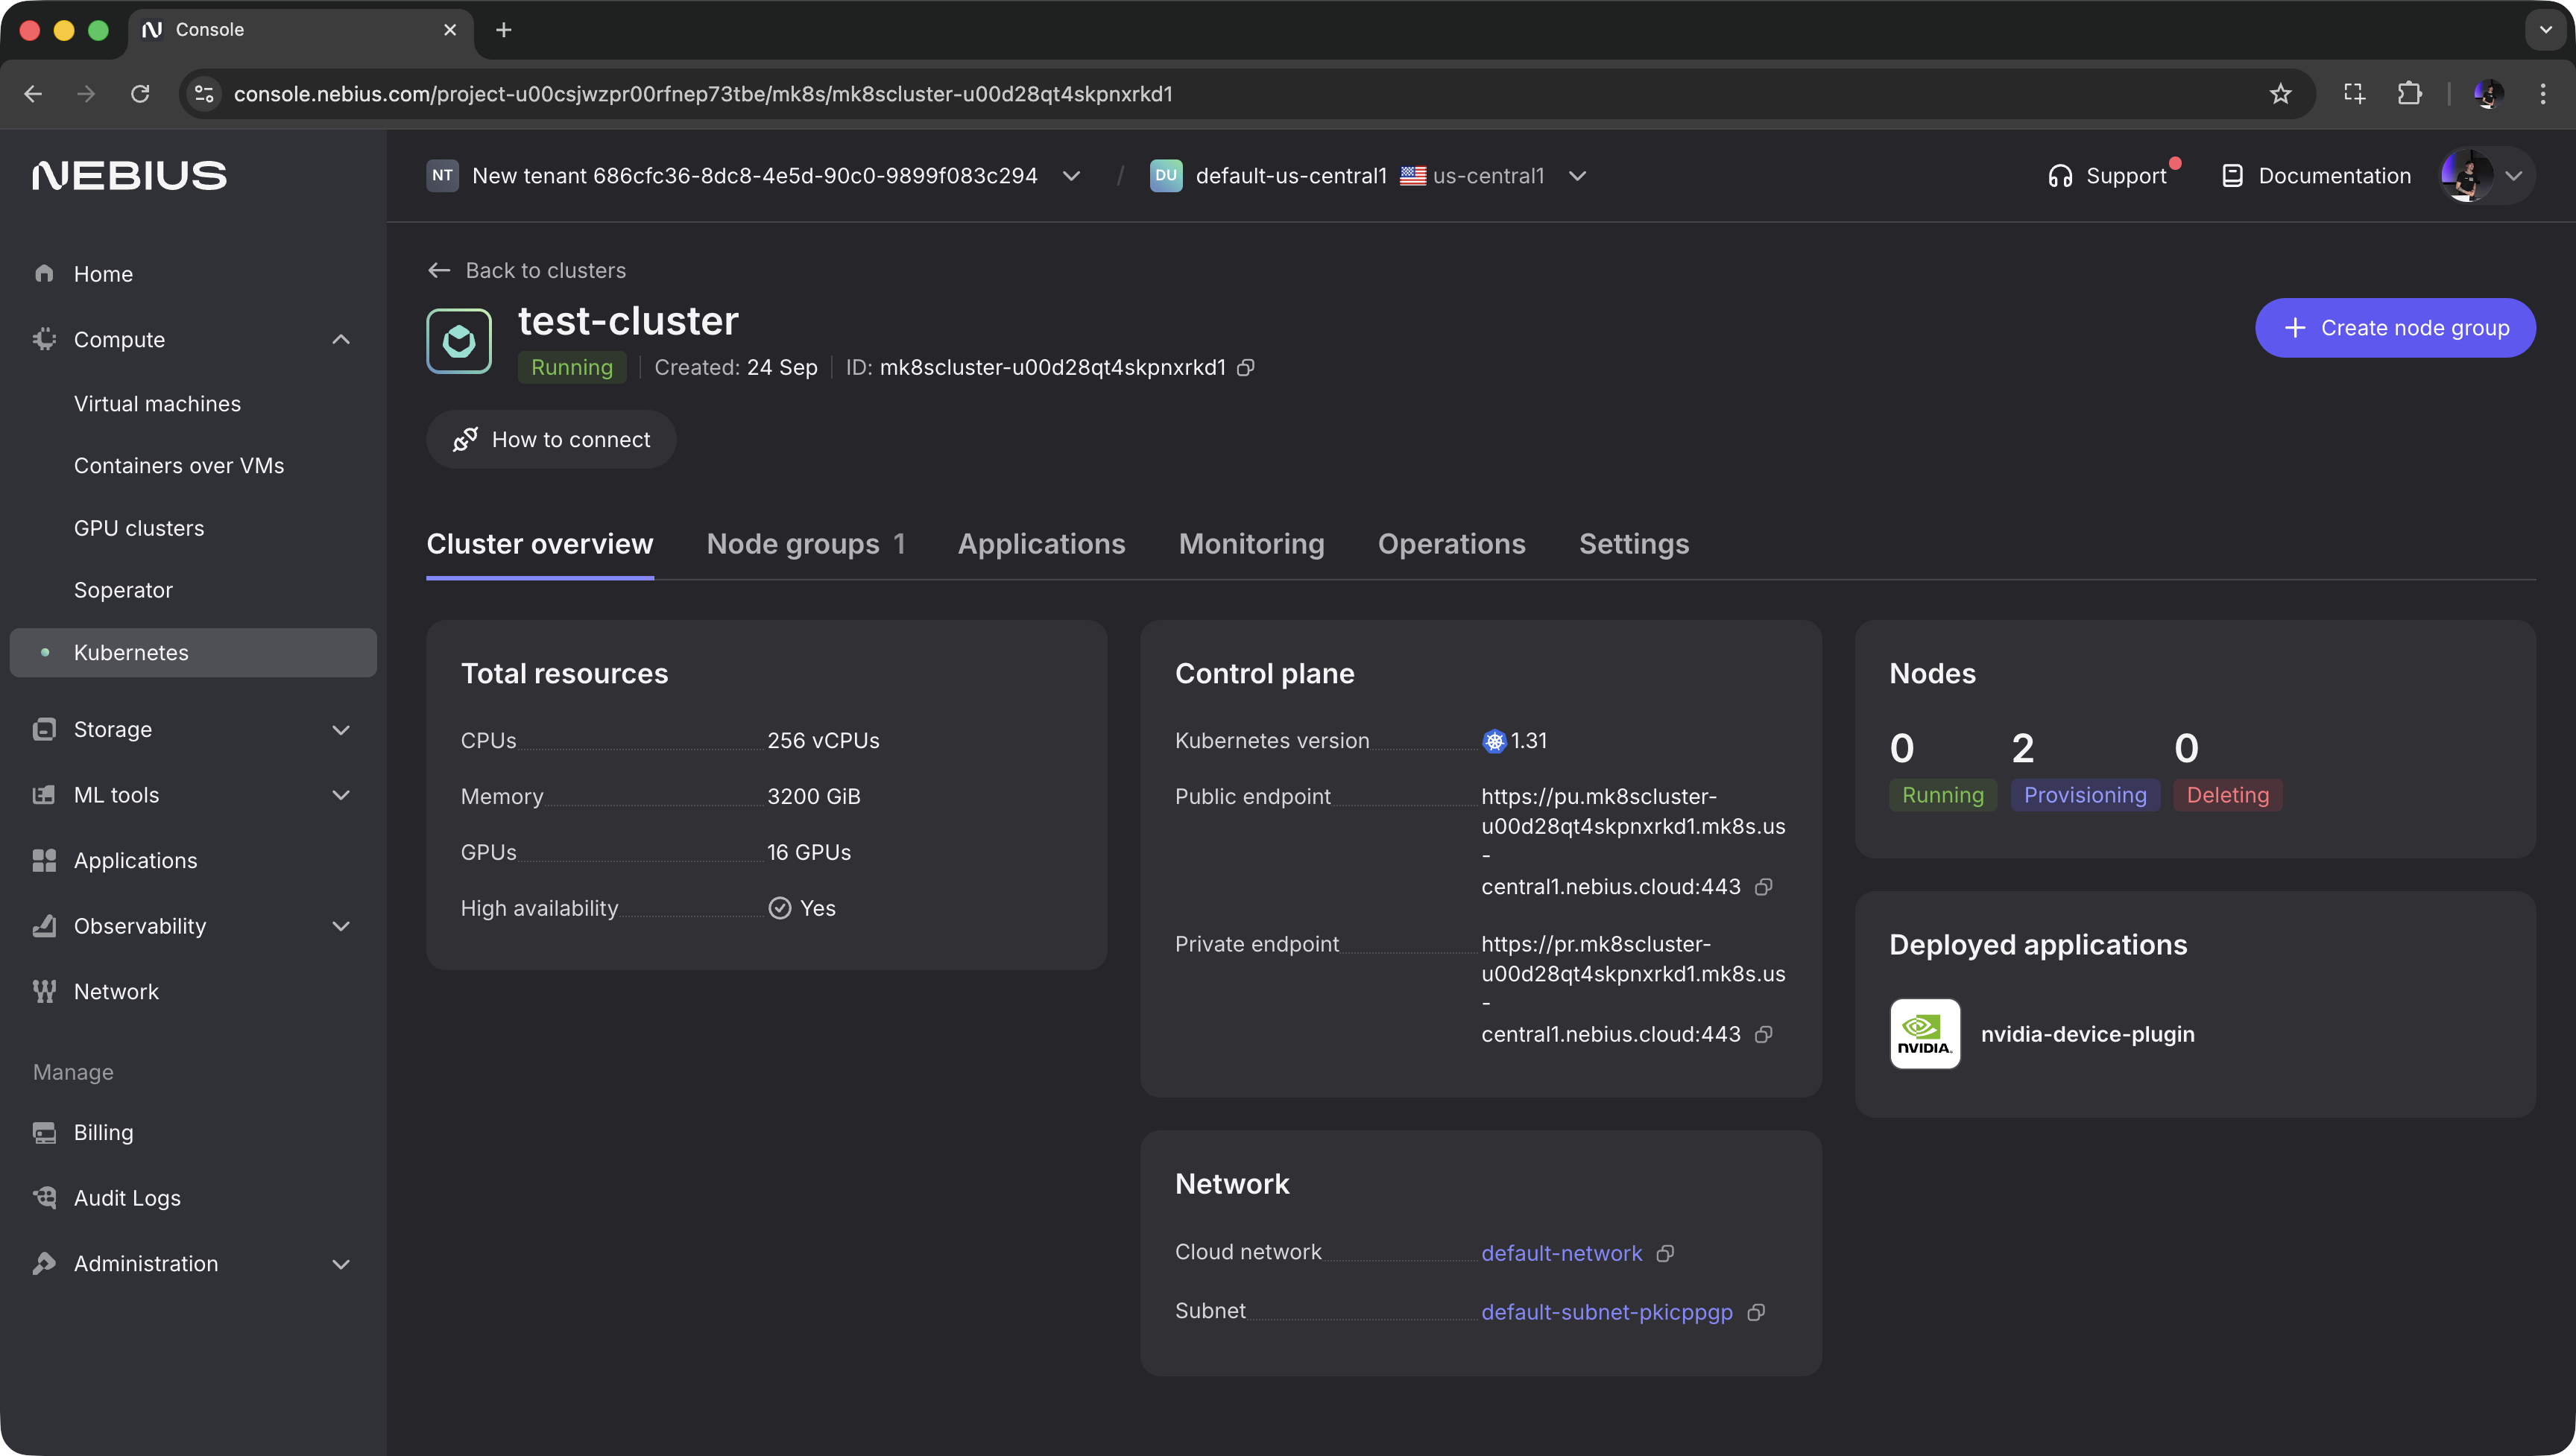Viewport: 2576px width, 1456px height.
Task: Copy the public endpoint URL
Action: point(1764,887)
